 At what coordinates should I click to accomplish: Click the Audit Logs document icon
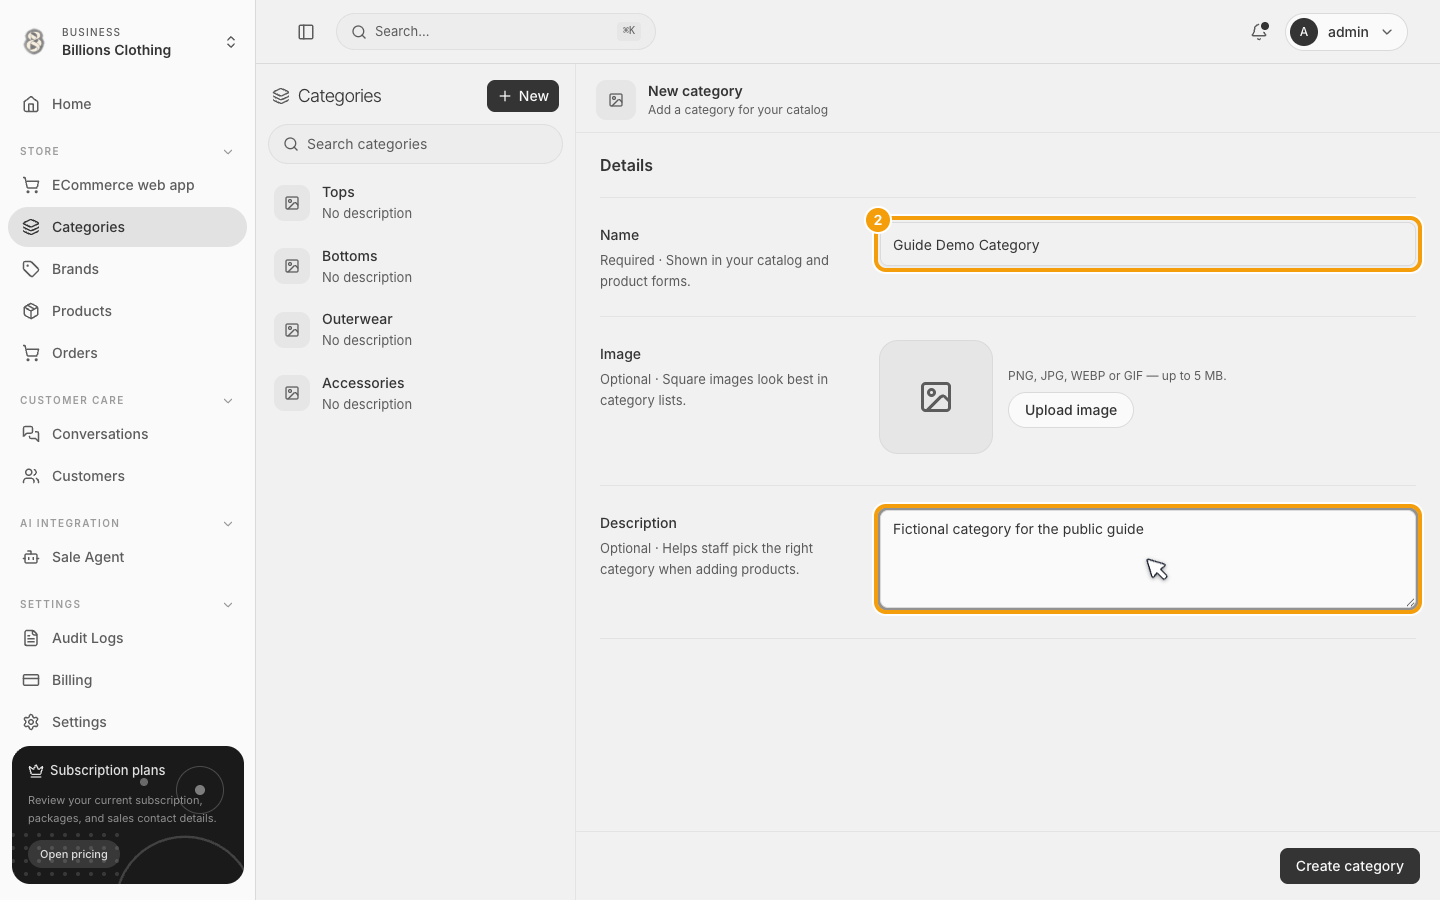31,638
